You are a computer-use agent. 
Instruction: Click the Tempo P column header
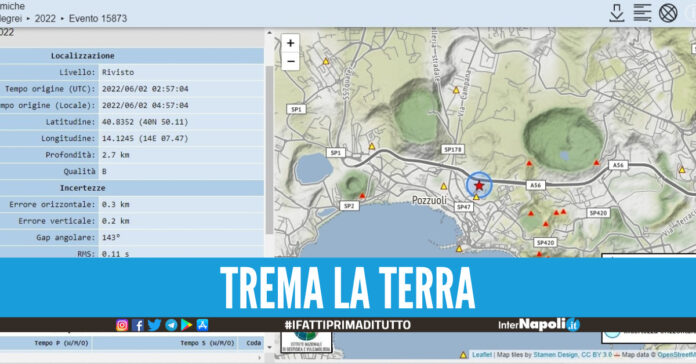click(61, 343)
